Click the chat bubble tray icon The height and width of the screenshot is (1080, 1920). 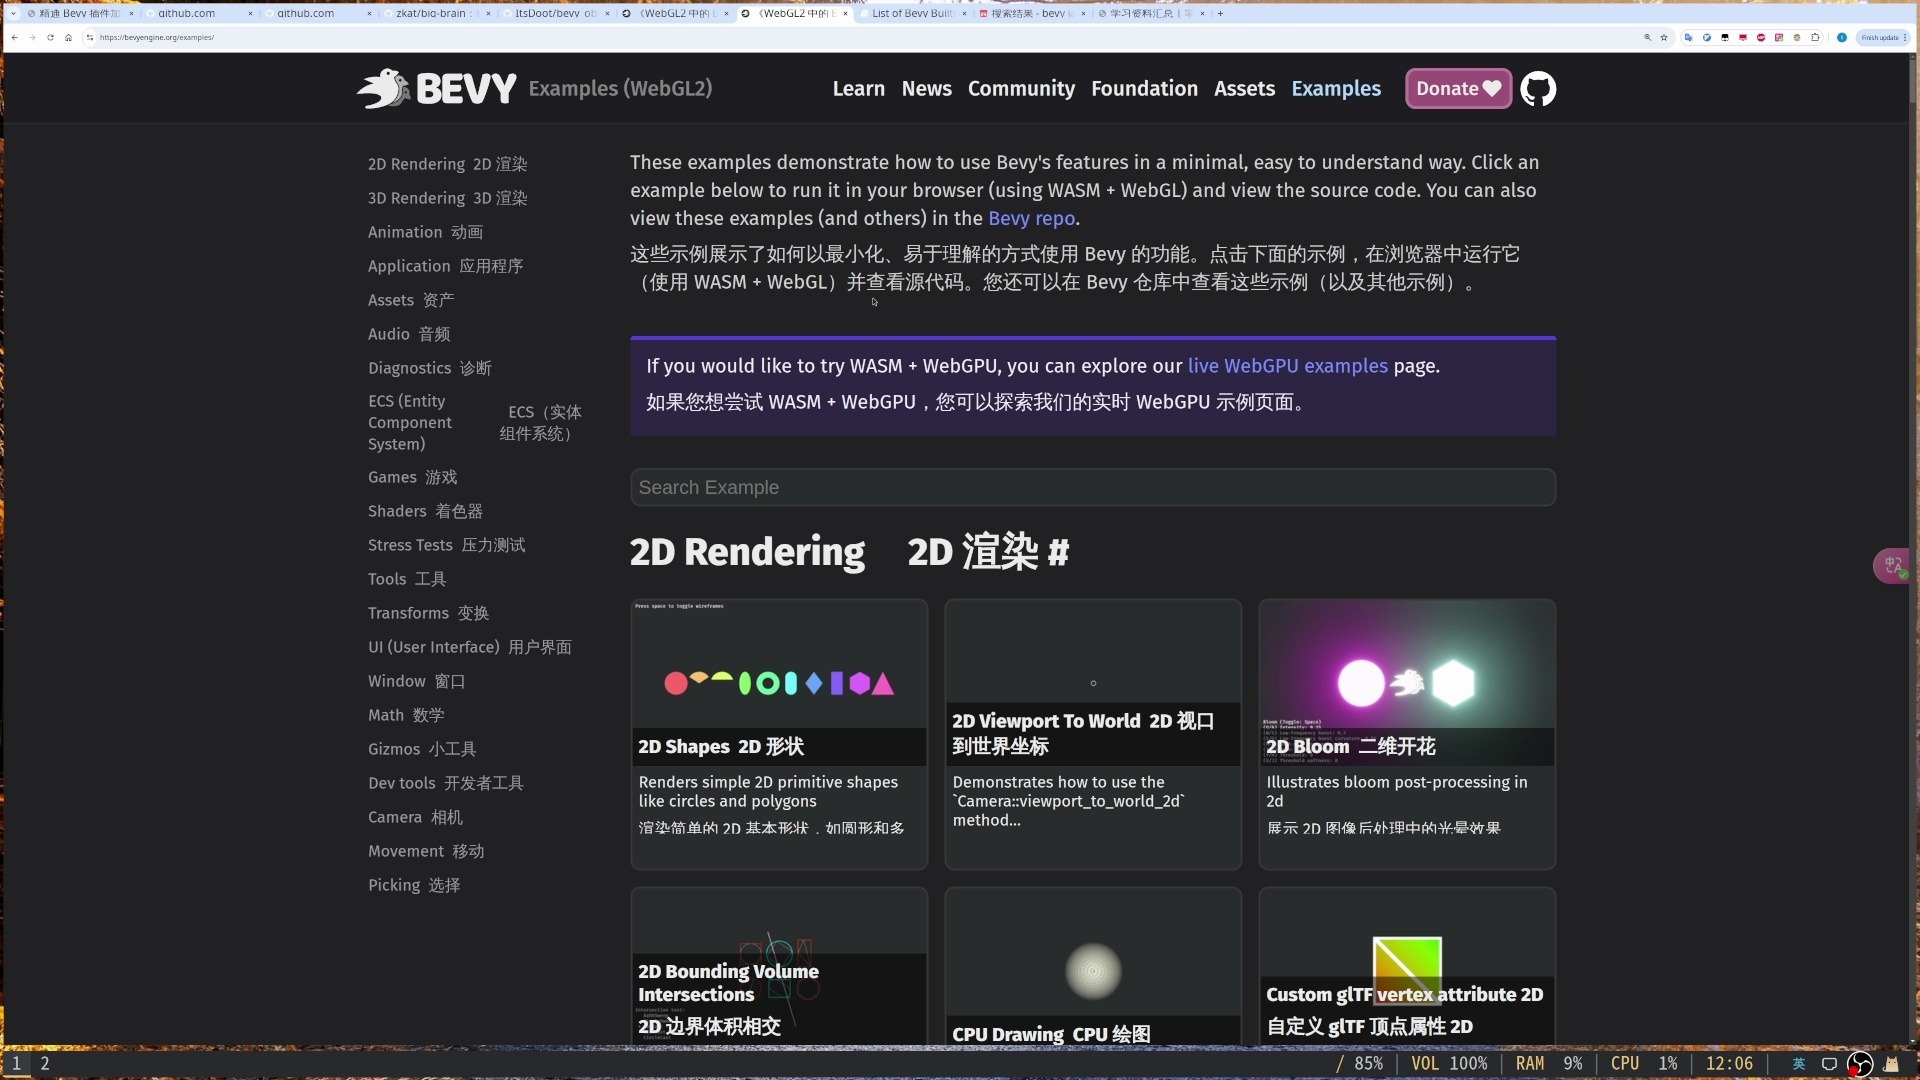click(1829, 1064)
